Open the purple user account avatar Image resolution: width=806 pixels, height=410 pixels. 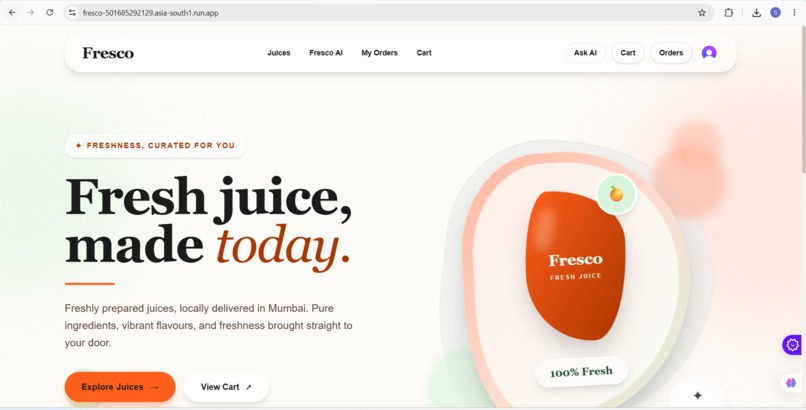[x=709, y=53]
